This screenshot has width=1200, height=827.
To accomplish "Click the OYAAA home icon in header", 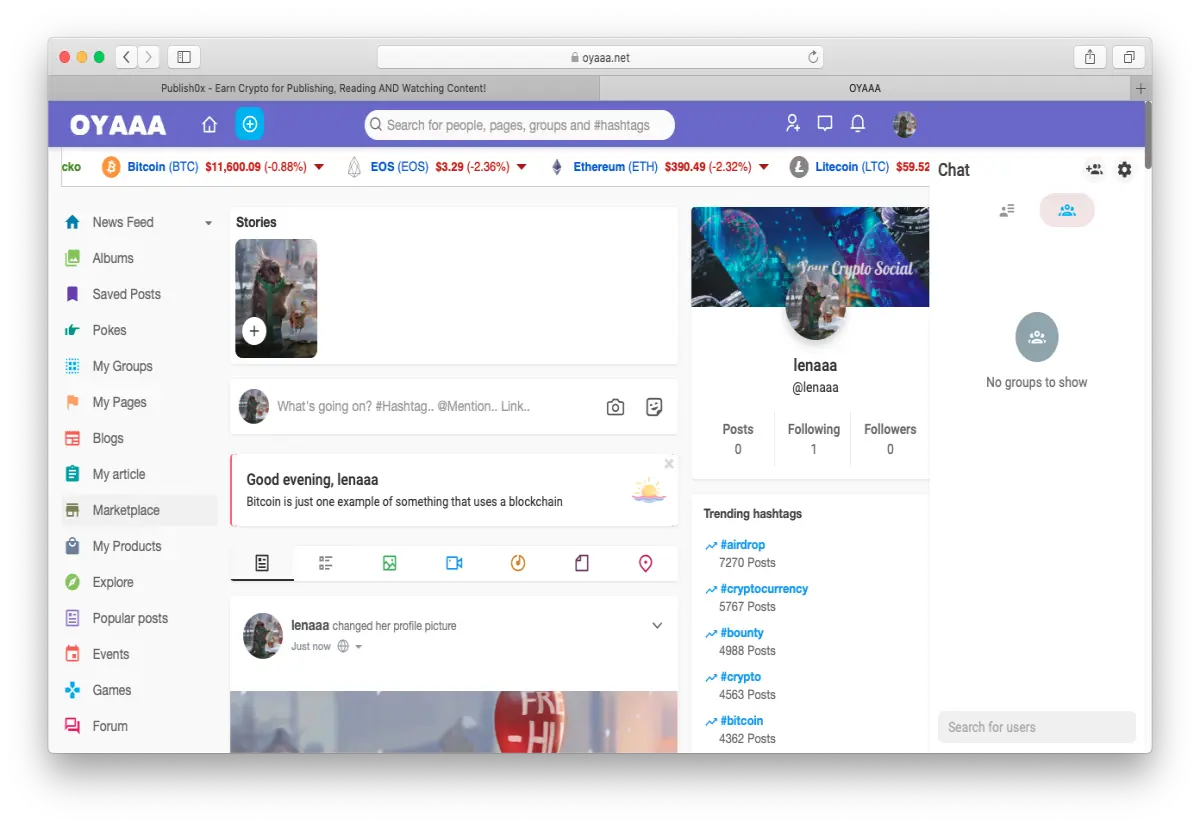I will [209, 125].
